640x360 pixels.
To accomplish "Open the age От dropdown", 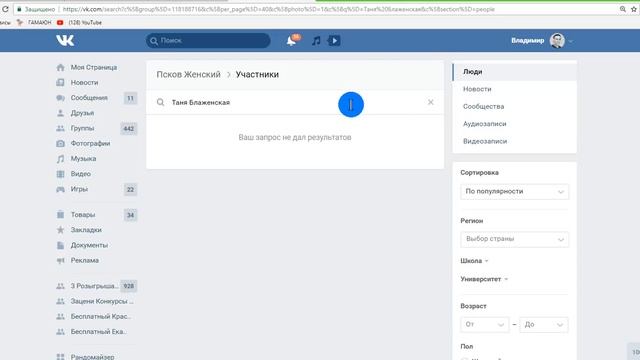I will [x=484, y=324].
